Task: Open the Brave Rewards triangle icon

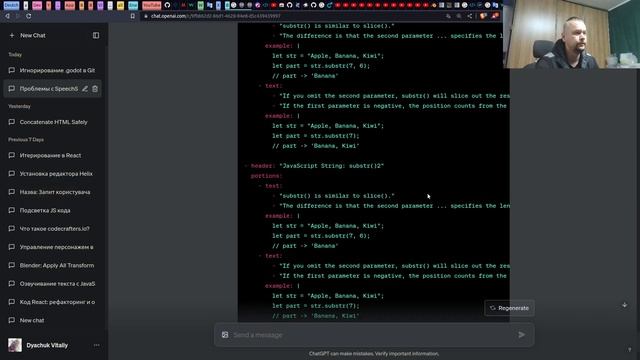Action: point(495,16)
